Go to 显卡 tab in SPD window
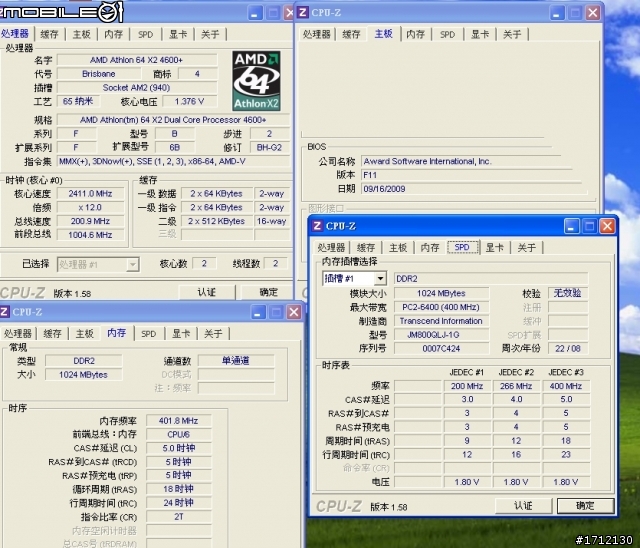This screenshot has height=548, width=640. pyautogui.click(x=495, y=247)
